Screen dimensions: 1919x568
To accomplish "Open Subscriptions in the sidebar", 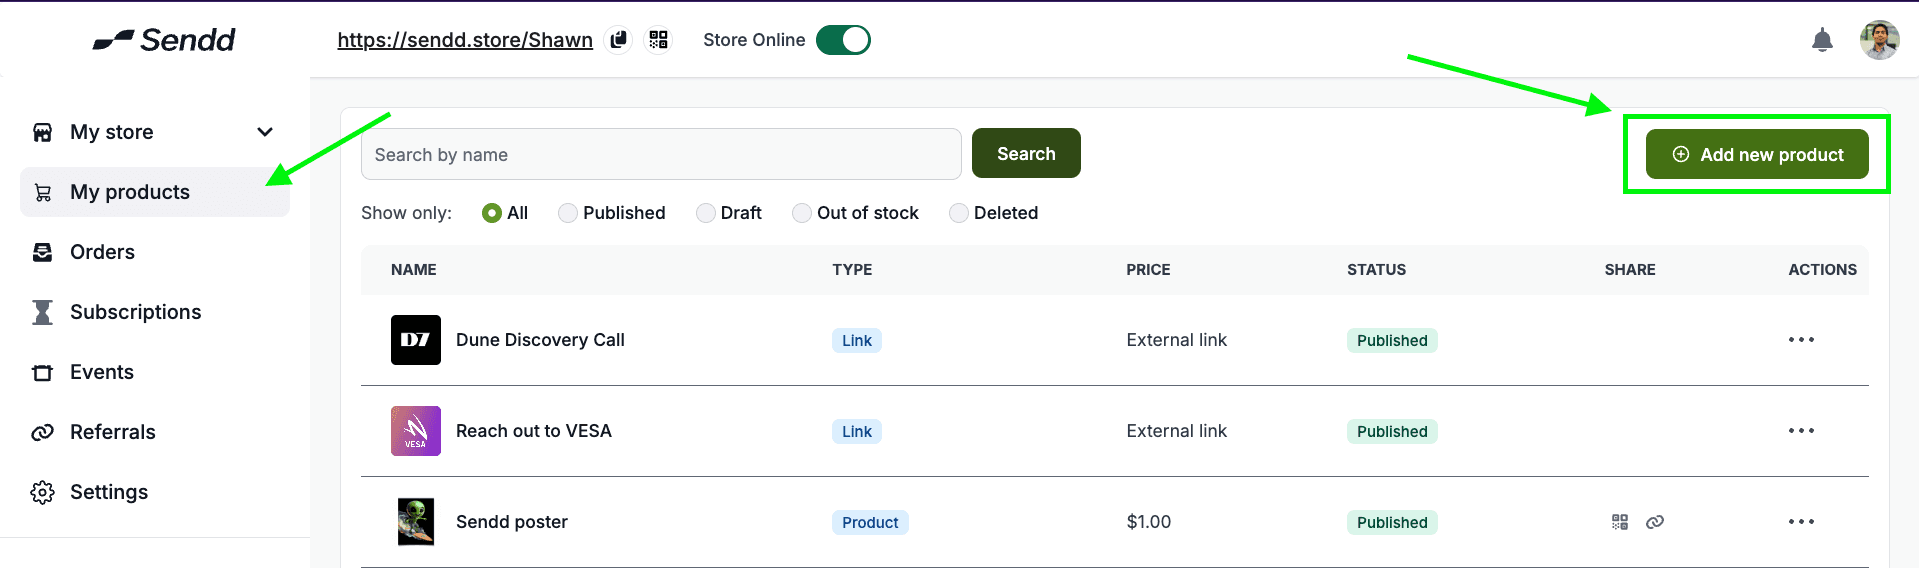I will [135, 312].
